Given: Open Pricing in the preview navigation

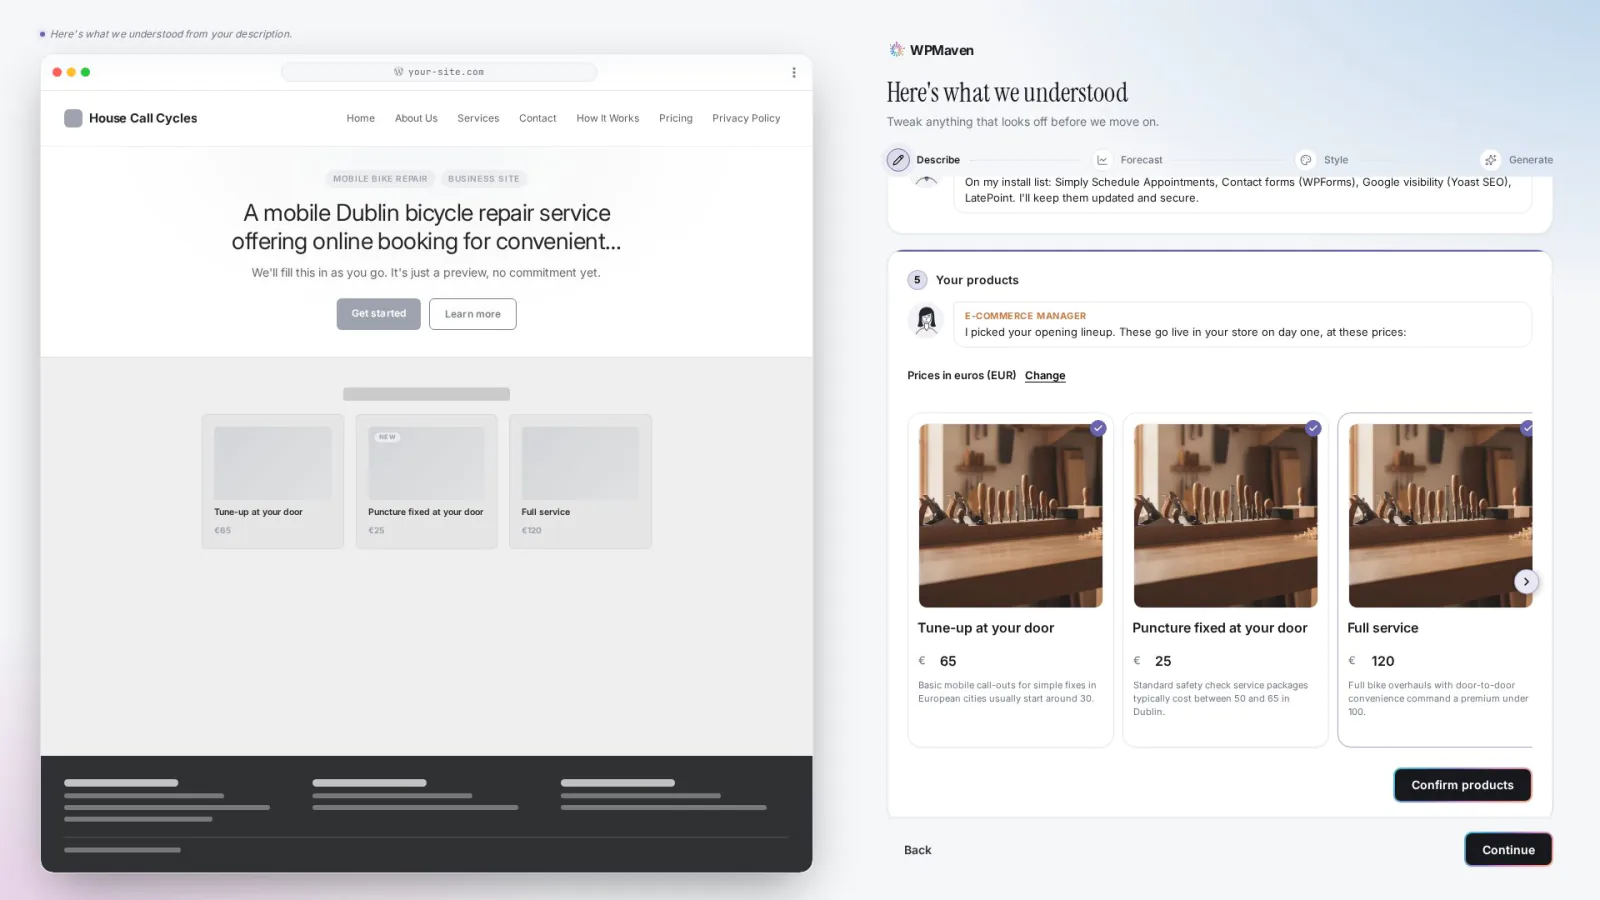Looking at the screenshot, I should tap(676, 118).
